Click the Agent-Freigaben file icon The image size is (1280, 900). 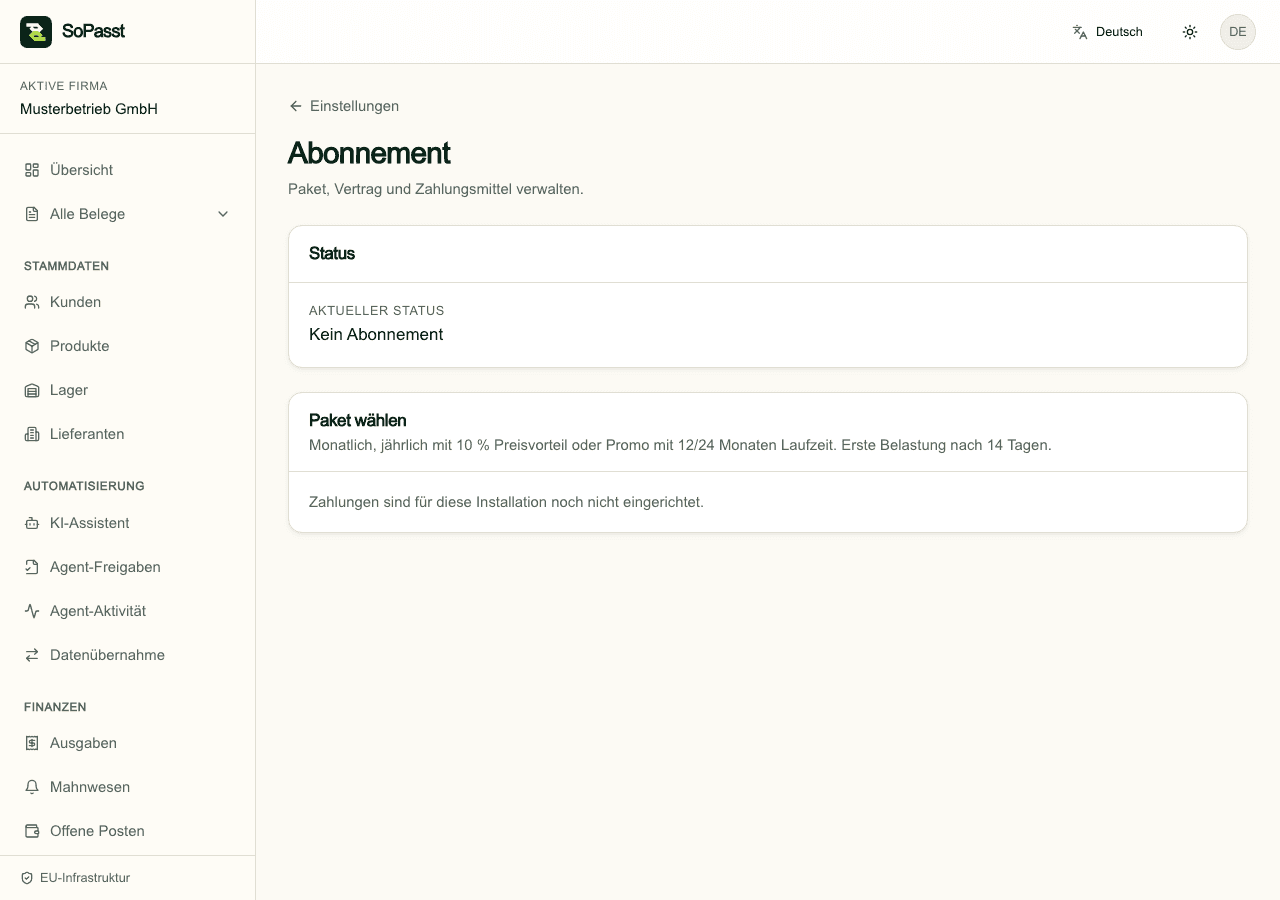click(32, 567)
